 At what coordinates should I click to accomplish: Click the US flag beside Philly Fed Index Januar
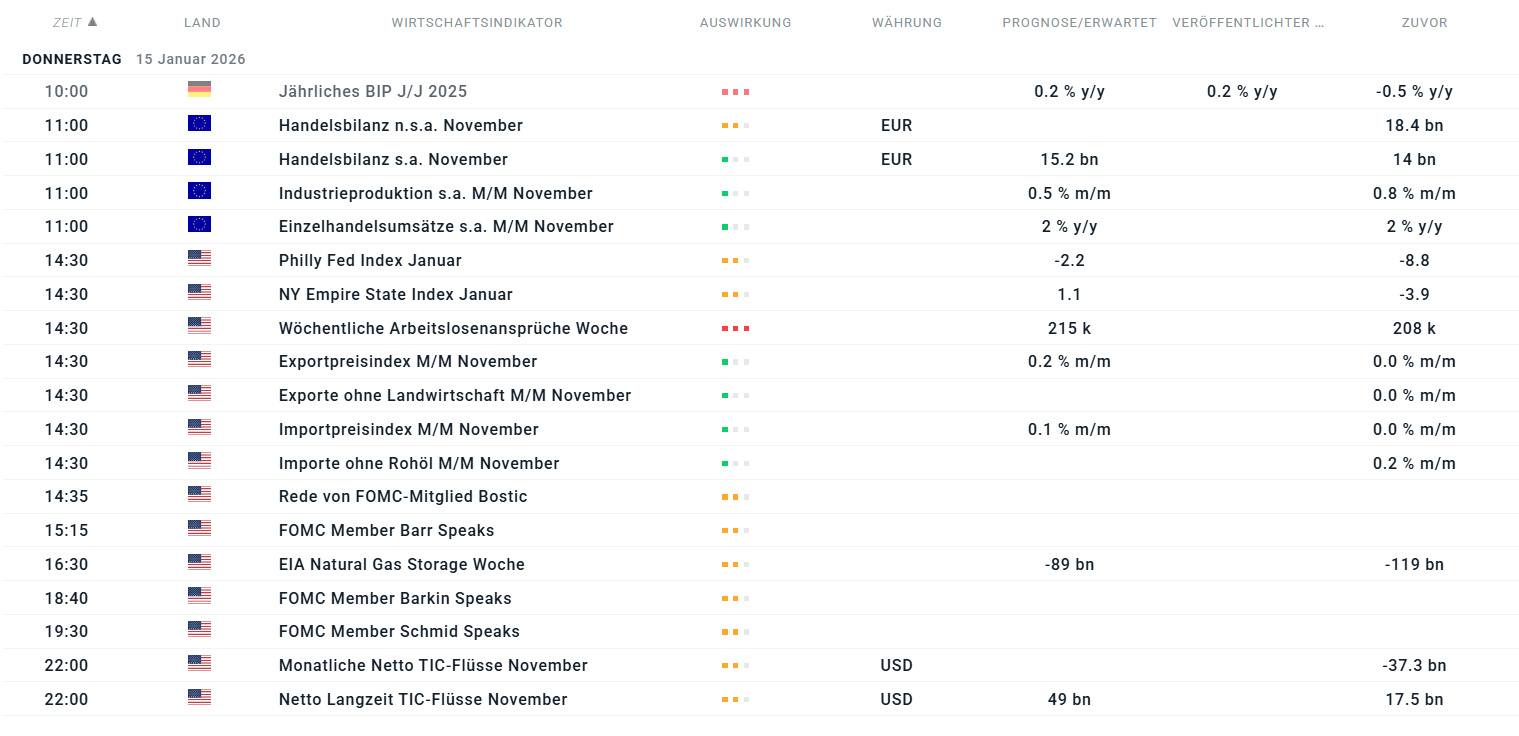point(199,259)
